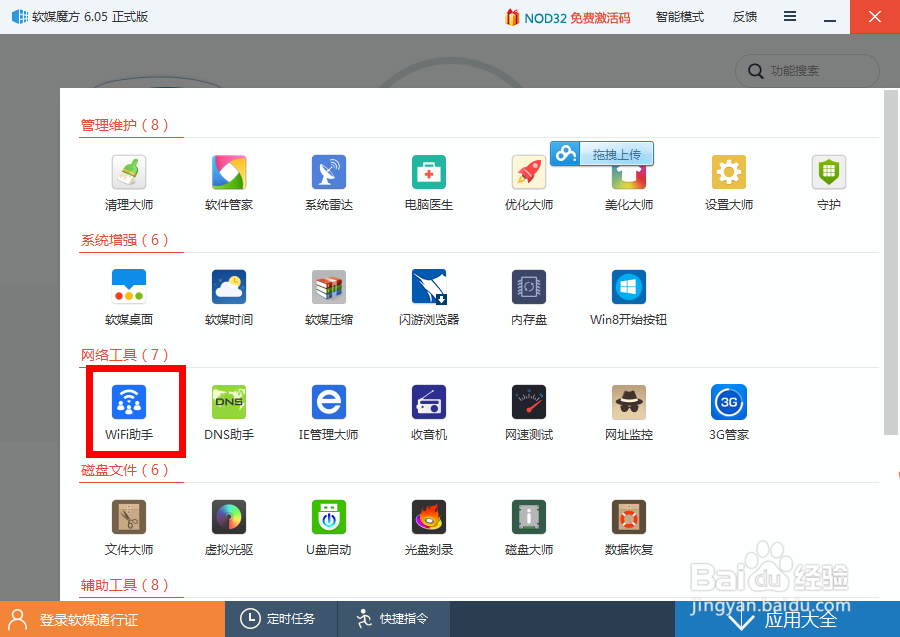This screenshot has height=637, width=900.
Task: Click the 拖拽上传 cloud upload button
Action: point(602,154)
